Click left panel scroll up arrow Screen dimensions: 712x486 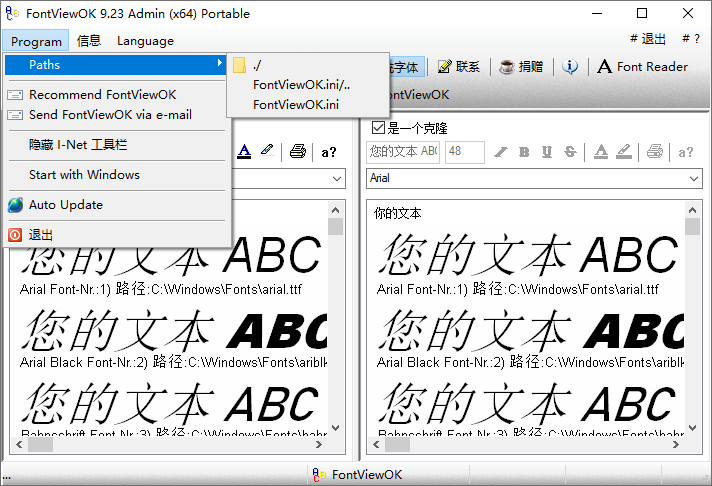(x=336, y=210)
